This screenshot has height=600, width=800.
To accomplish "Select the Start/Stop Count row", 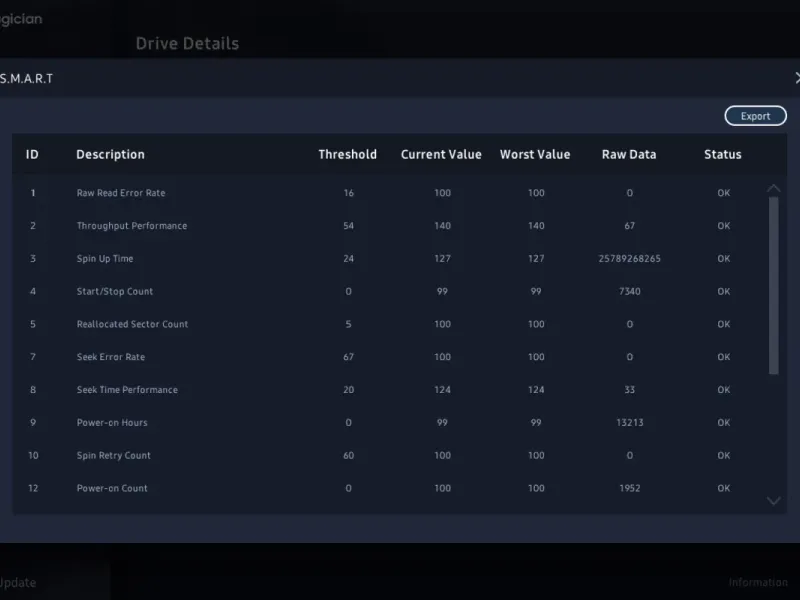I will click(390, 291).
